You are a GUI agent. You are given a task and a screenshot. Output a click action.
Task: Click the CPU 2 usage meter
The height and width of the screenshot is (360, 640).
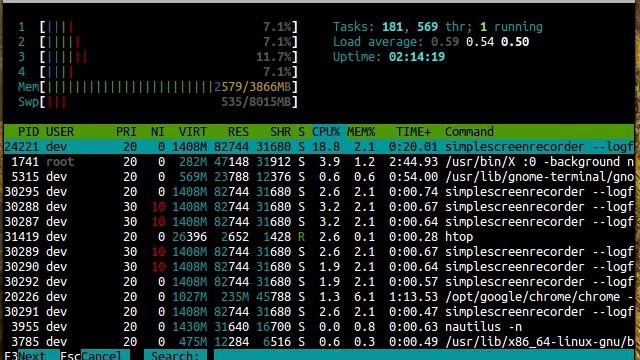158,42
